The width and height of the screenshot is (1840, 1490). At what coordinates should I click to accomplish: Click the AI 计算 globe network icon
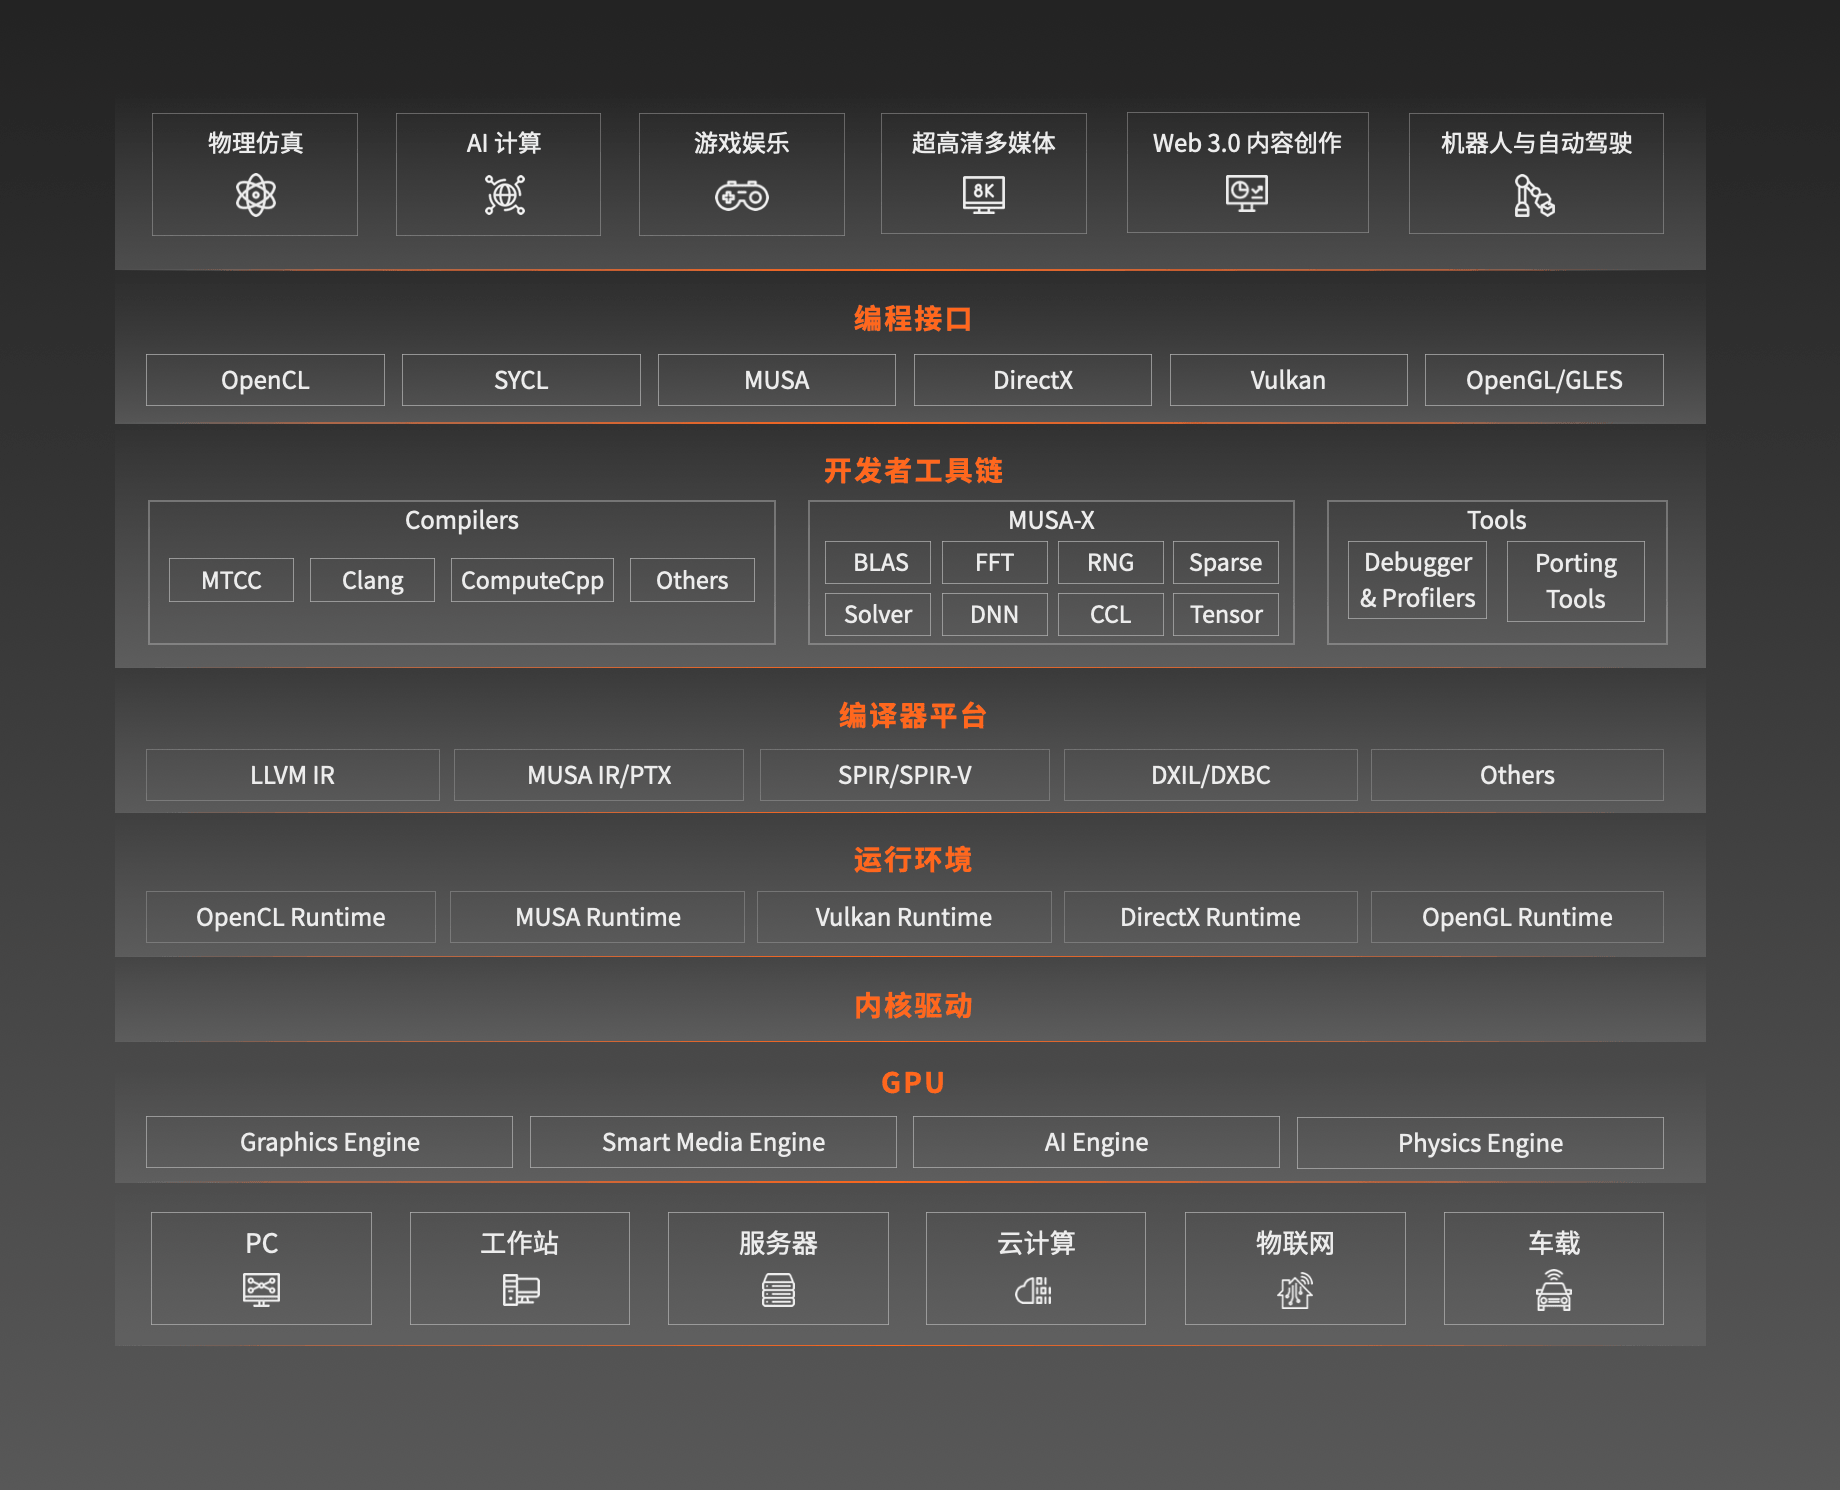(504, 195)
